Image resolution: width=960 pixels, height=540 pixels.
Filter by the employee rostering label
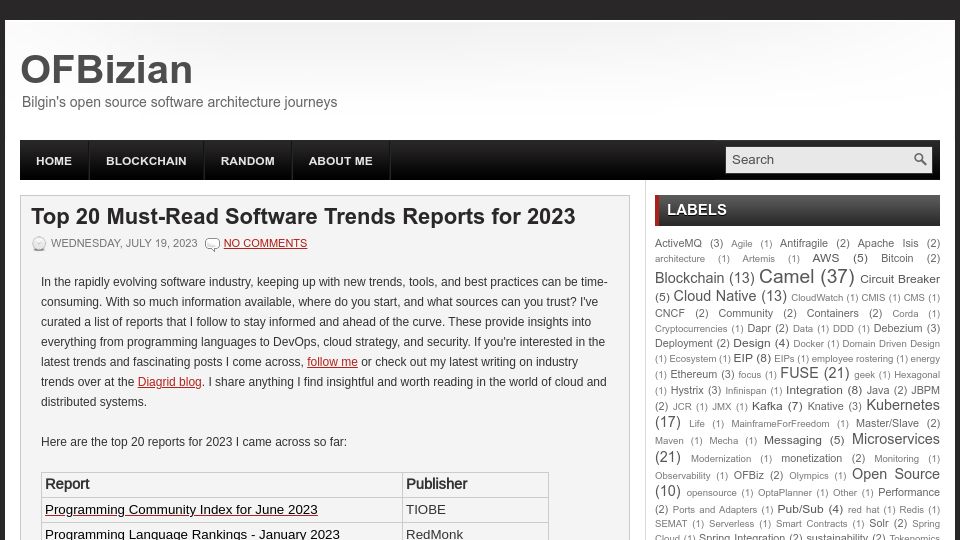tap(852, 359)
